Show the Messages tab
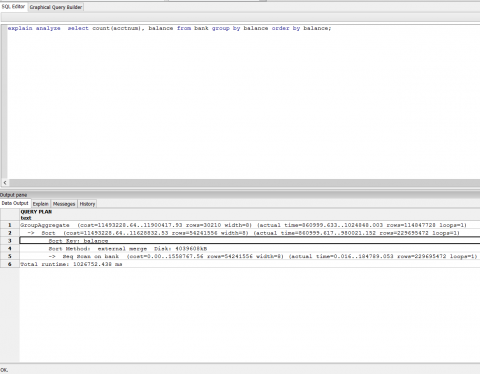Viewport: 480px width, 374px height. [x=64, y=204]
